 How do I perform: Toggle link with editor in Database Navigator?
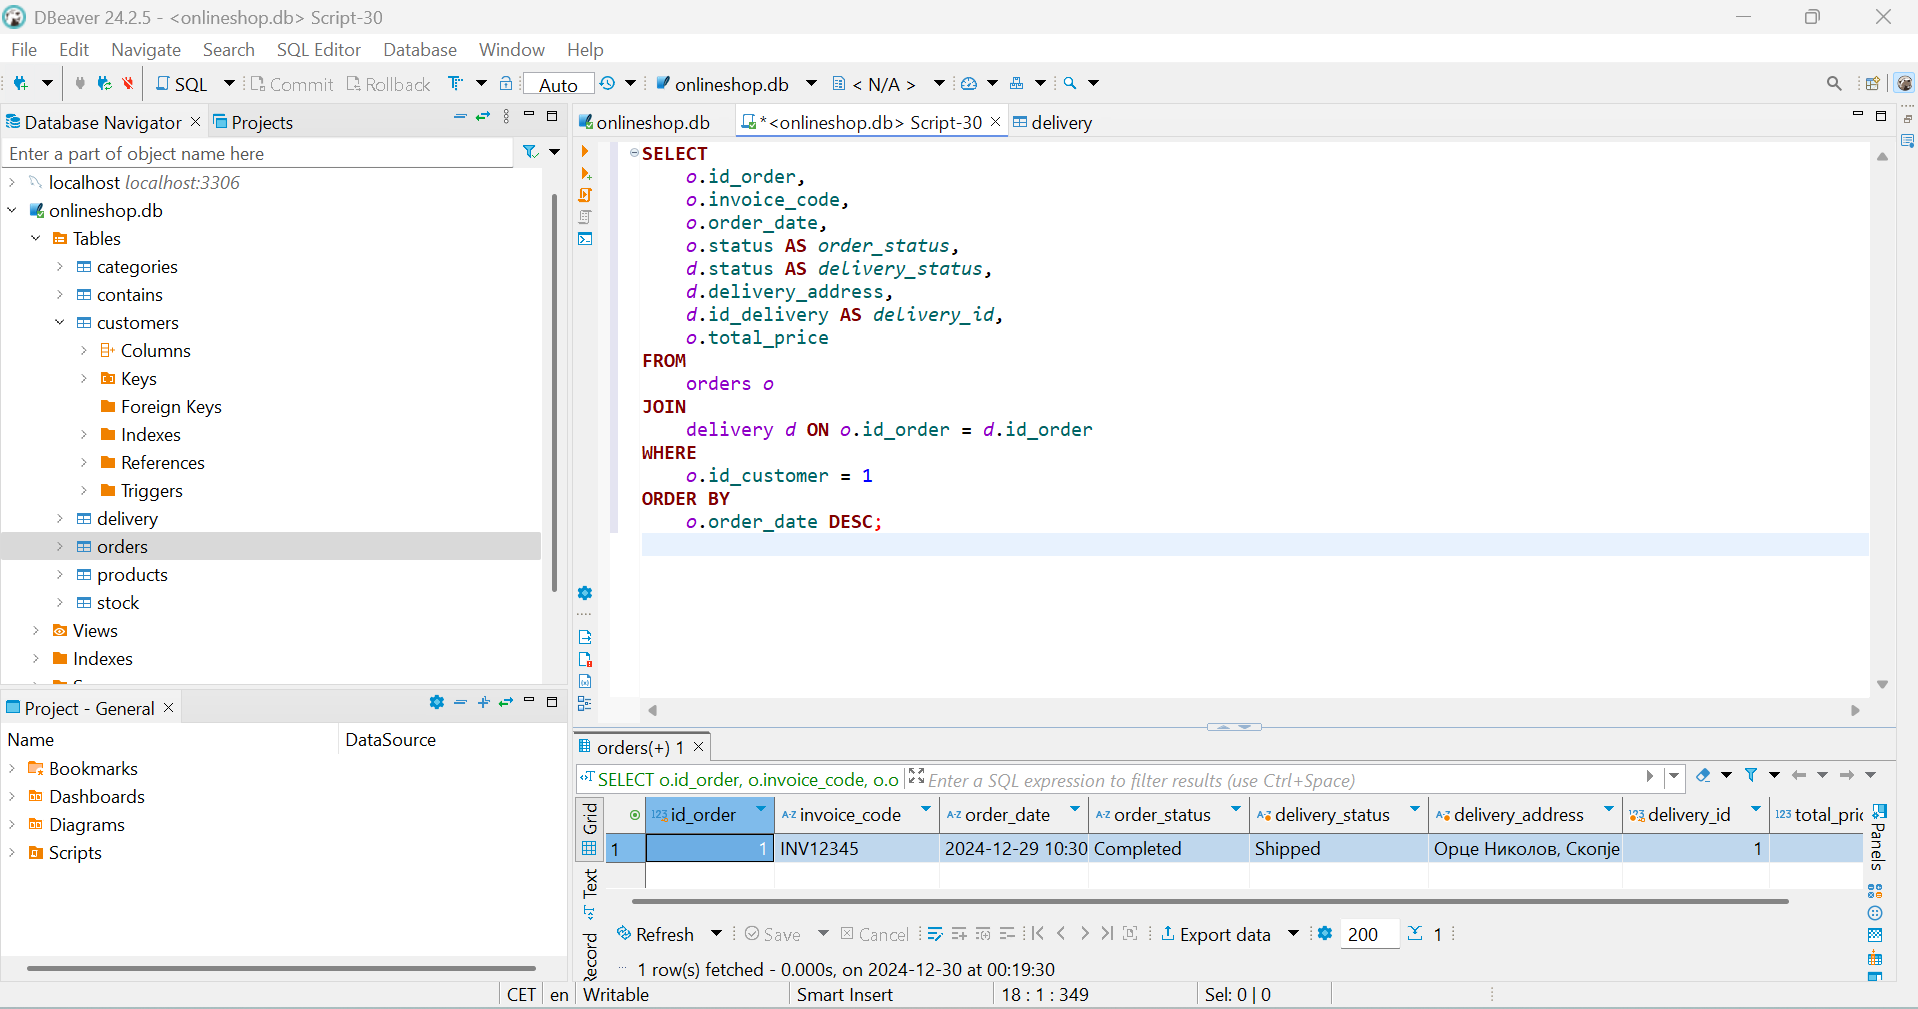coord(483,117)
